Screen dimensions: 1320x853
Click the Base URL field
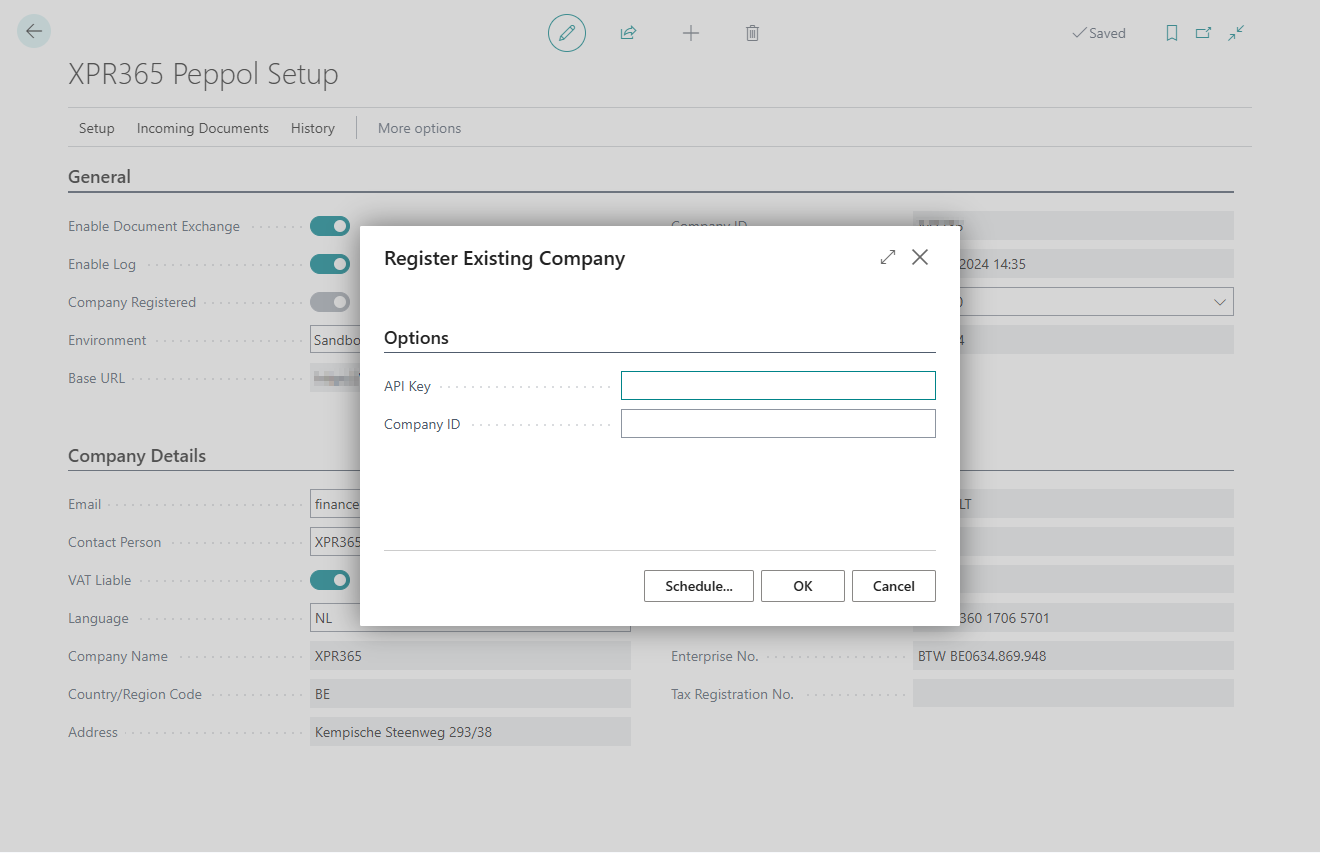tap(336, 378)
